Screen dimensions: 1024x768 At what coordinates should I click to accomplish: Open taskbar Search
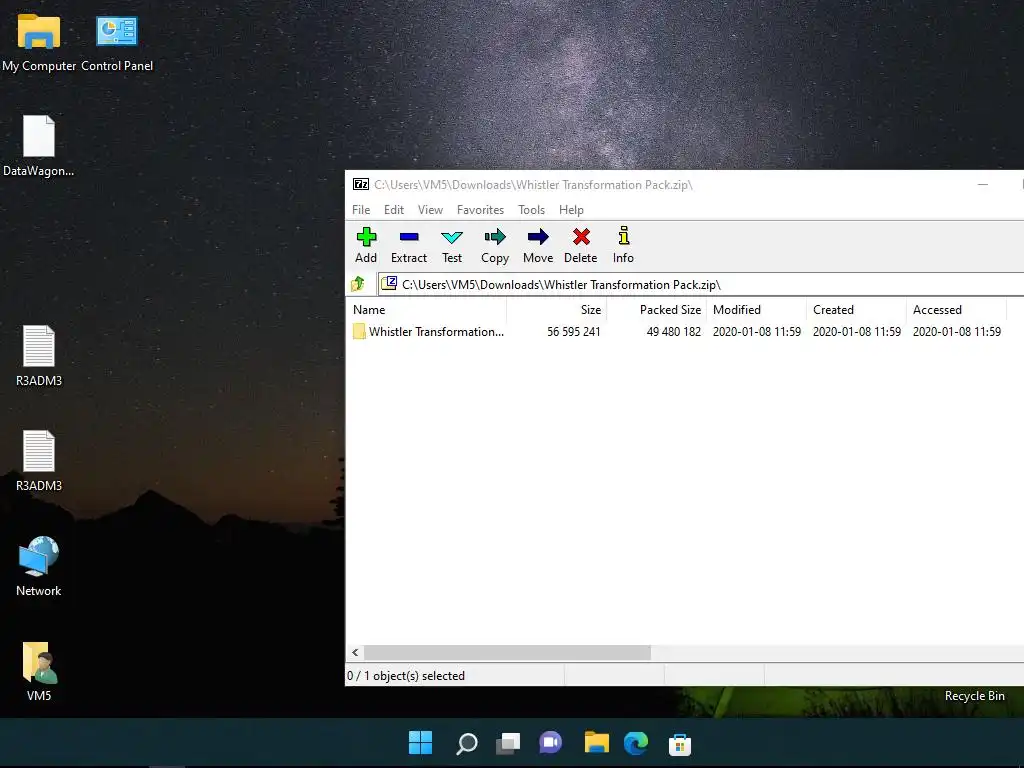pos(466,743)
